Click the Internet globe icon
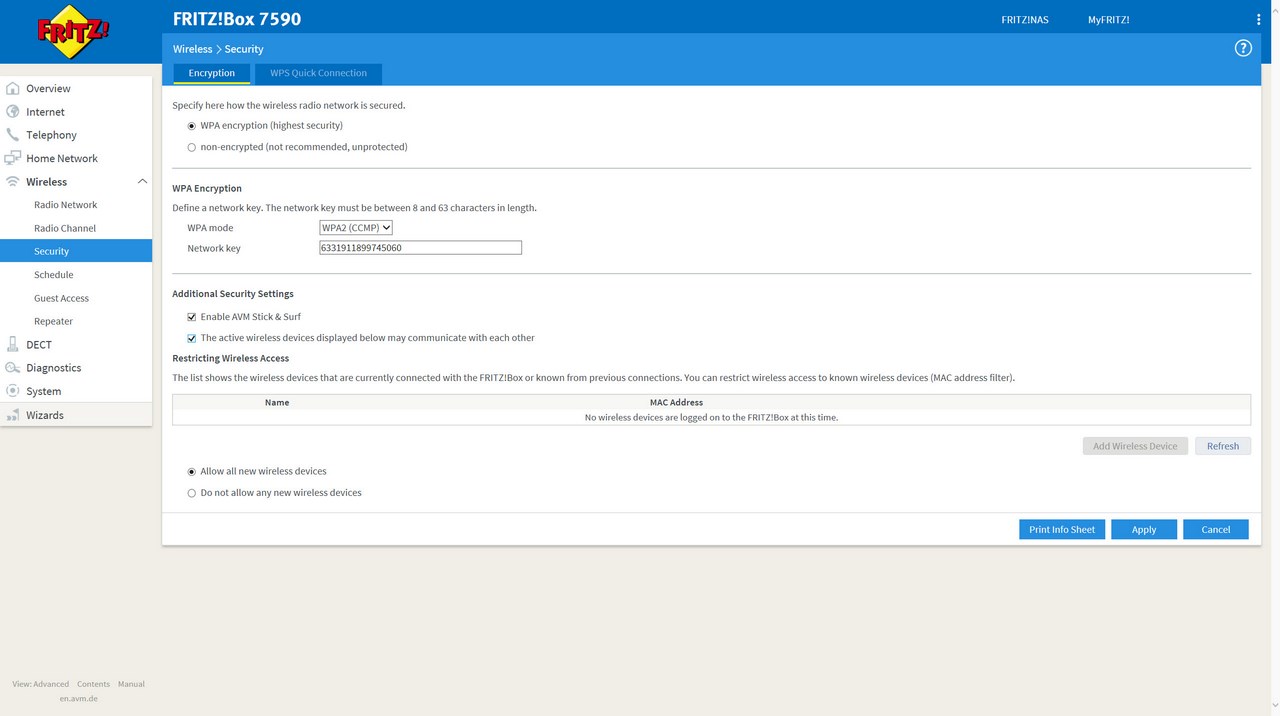The height and width of the screenshot is (716, 1280). point(13,111)
